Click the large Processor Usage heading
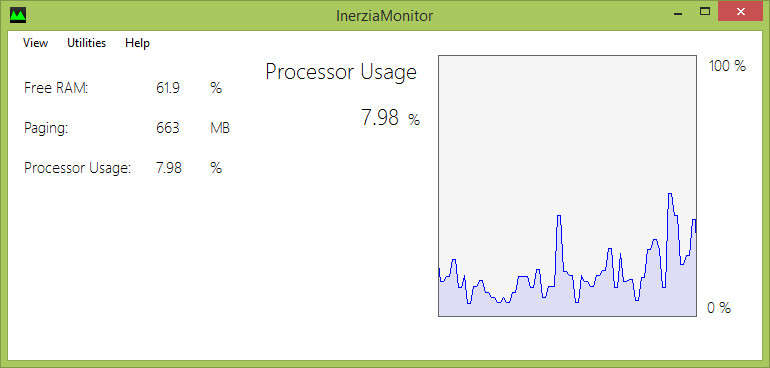This screenshot has width=770, height=368. click(341, 73)
